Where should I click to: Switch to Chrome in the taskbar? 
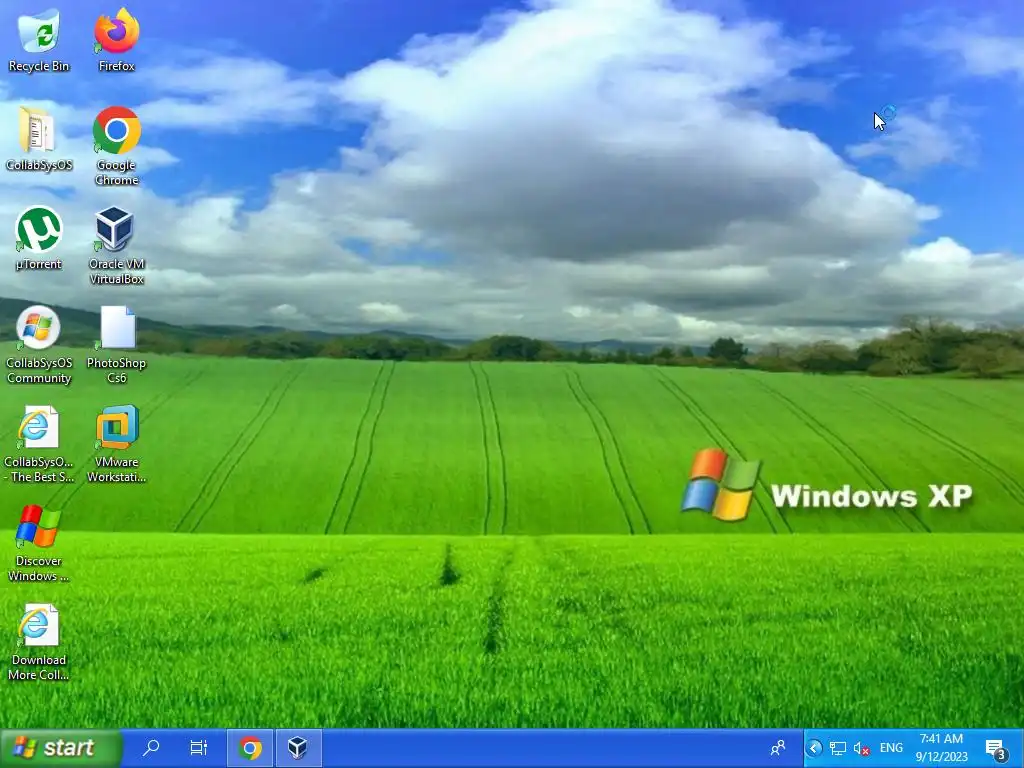point(249,748)
